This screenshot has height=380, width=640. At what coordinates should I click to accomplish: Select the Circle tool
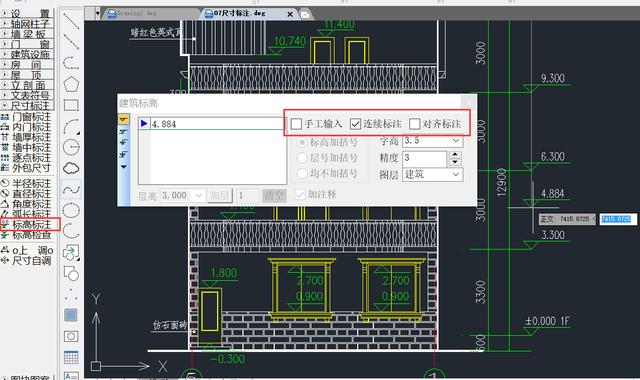71,147
